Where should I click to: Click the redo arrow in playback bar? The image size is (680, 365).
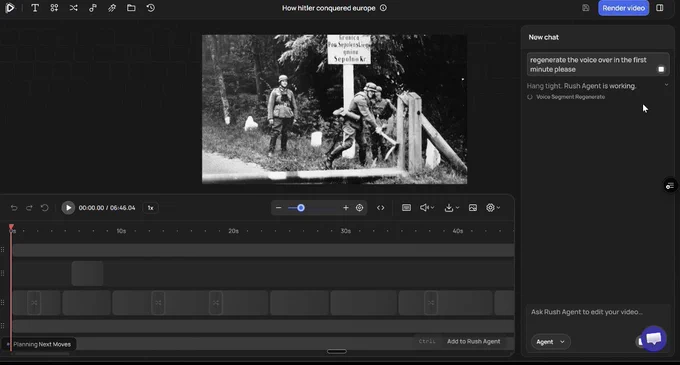pos(29,208)
